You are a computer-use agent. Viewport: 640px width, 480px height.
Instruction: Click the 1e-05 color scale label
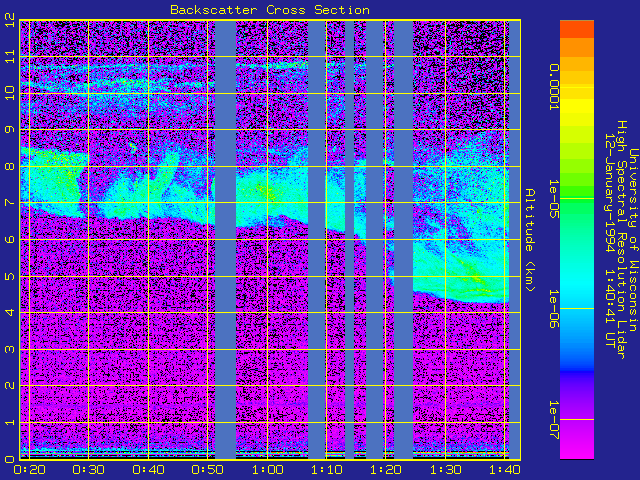(554, 199)
